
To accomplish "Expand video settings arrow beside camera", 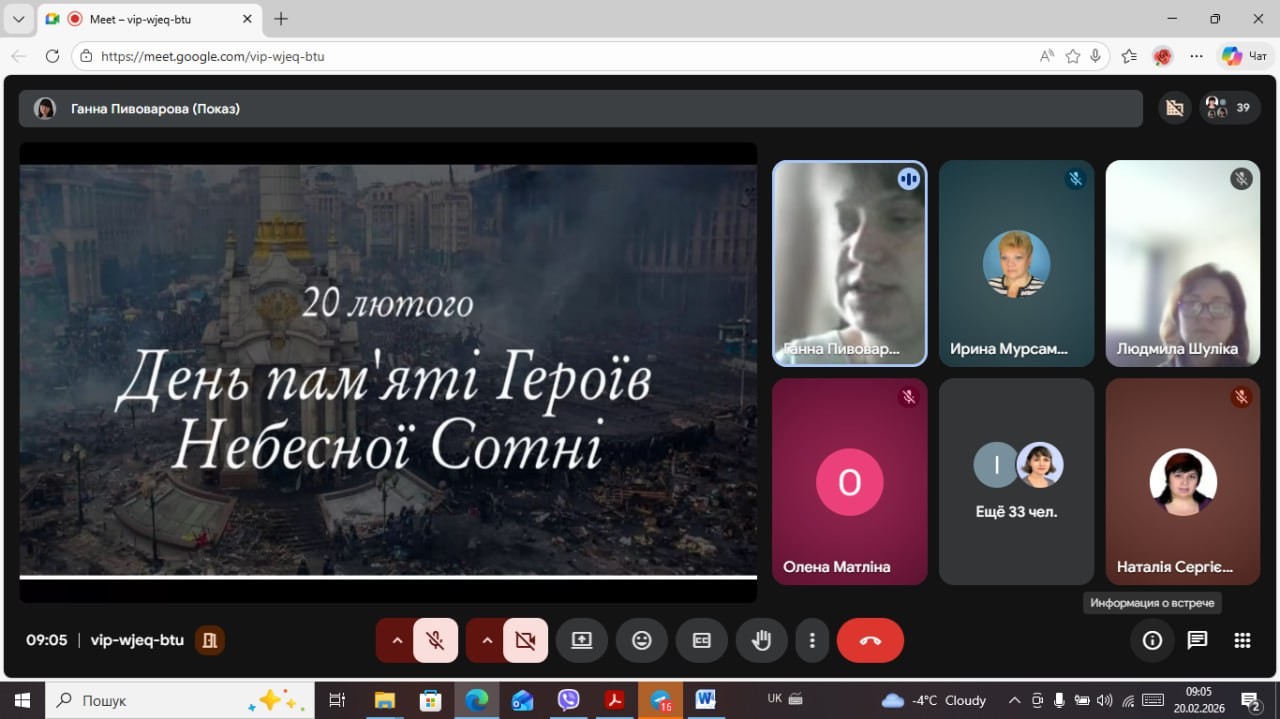I will (x=487, y=641).
